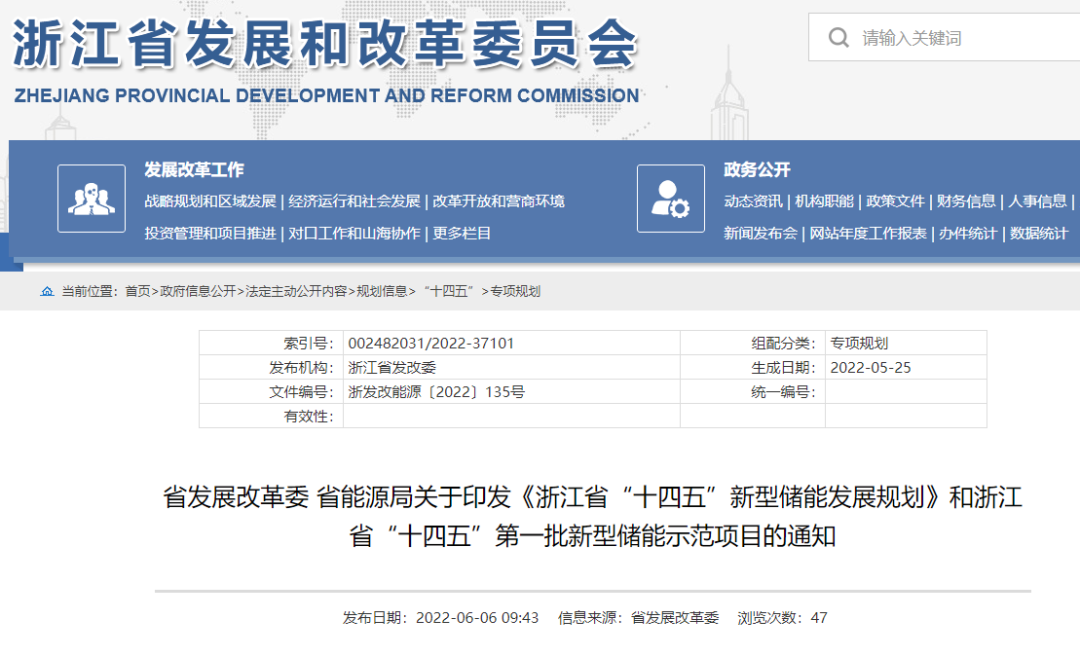This screenshot has width=1080, height=656.
Task: Select 改革开放和营商环境 menu item
Action: (499, 201)
